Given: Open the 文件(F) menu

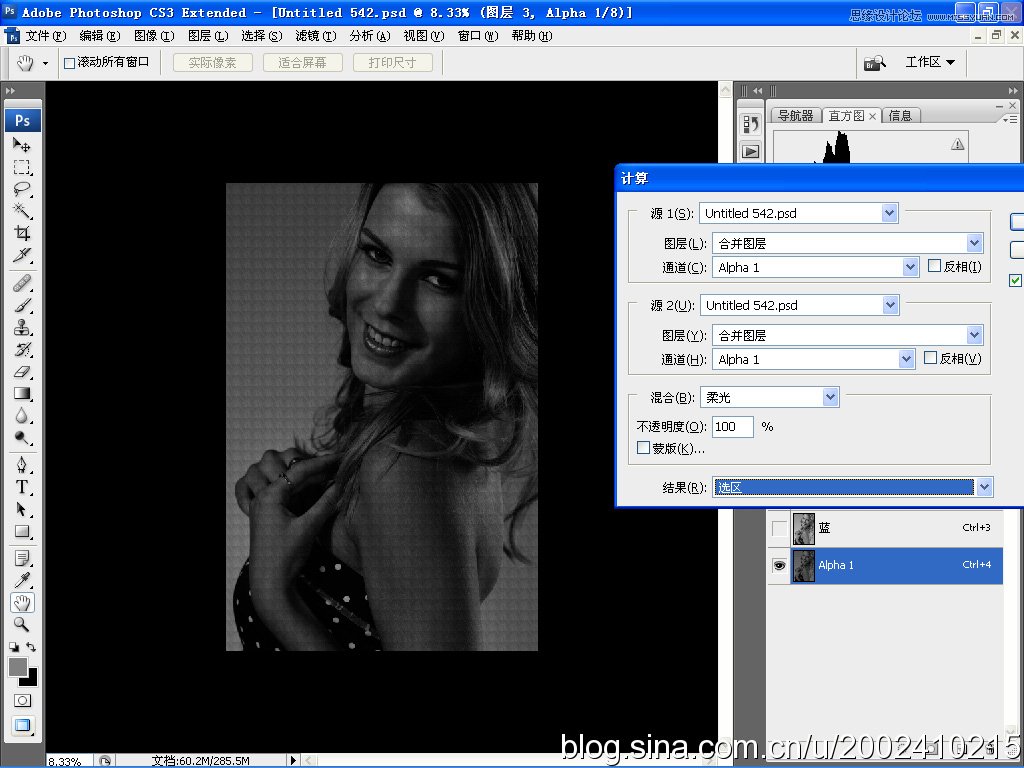Looking at the screenshot, I should coord(46,36).
